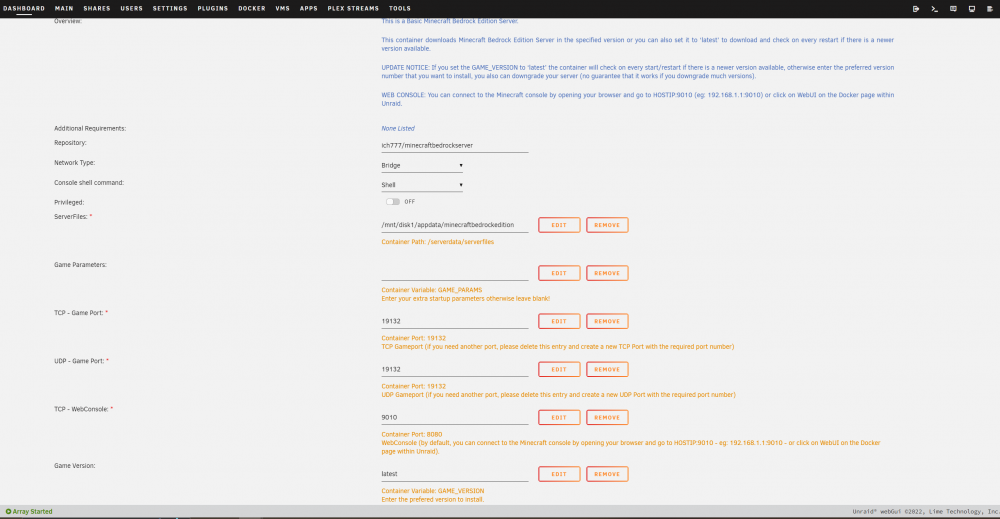Open the Docker tab
1000x519 pixels.
pyautogui.click(x=252, y=8)
